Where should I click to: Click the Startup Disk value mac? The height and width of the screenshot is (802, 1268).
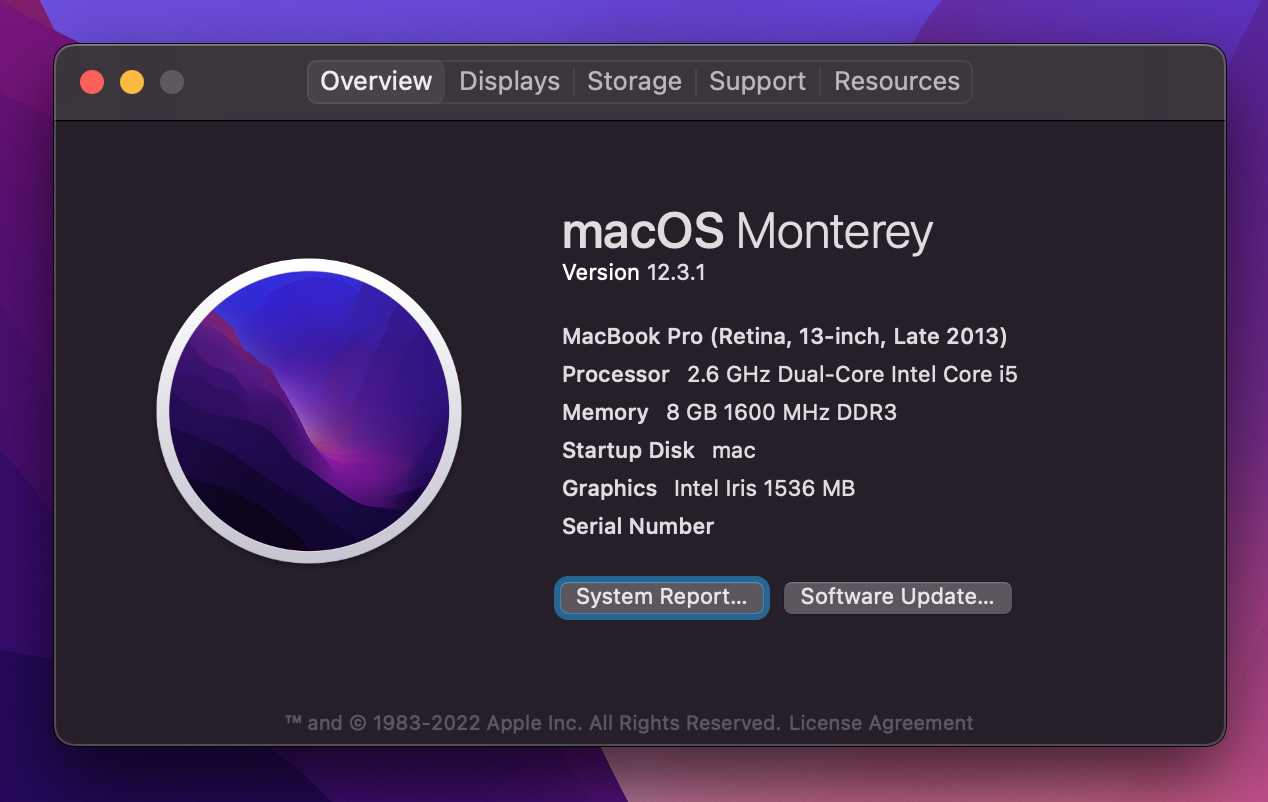click(733, 451)
